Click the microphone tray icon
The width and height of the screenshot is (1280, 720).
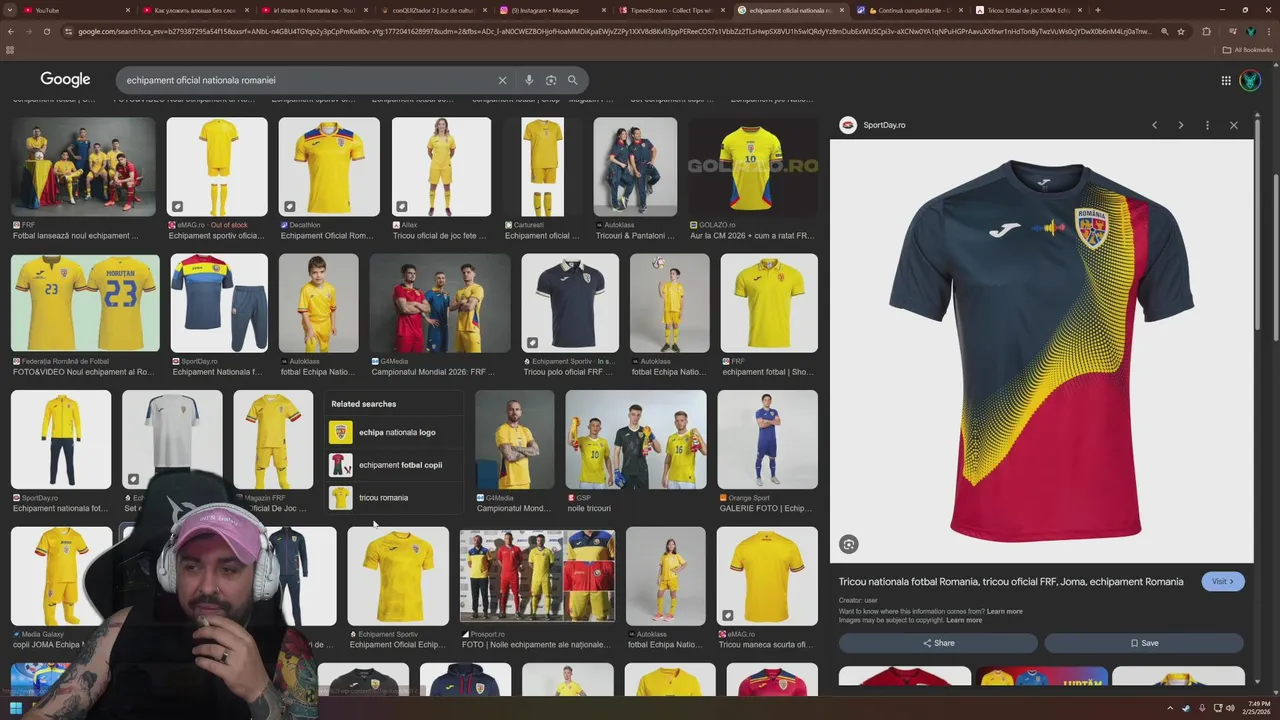[x=1202, y=709]
